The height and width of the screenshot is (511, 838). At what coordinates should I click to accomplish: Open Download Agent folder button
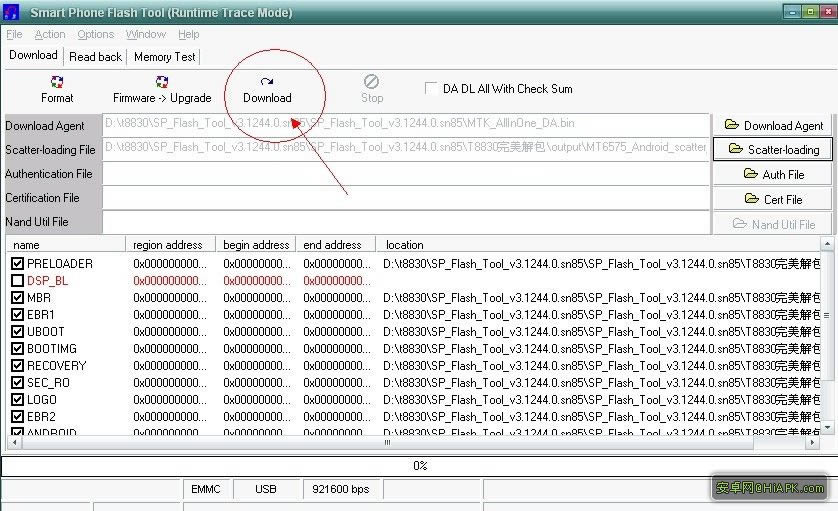point(773,125)
